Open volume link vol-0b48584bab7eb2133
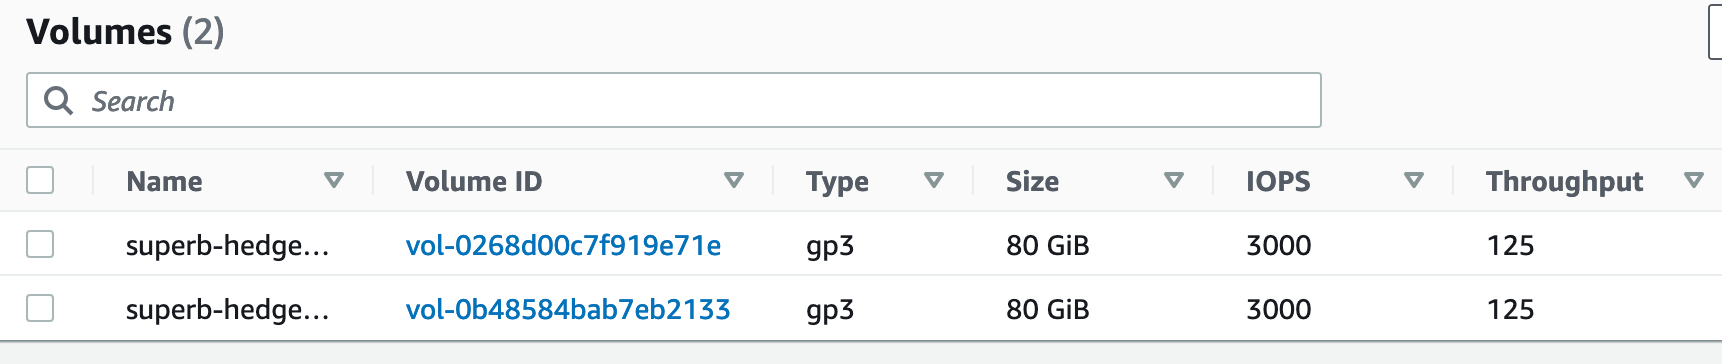Image resolution: width=1722 pixels, height=364 pixels. (568, 309)
